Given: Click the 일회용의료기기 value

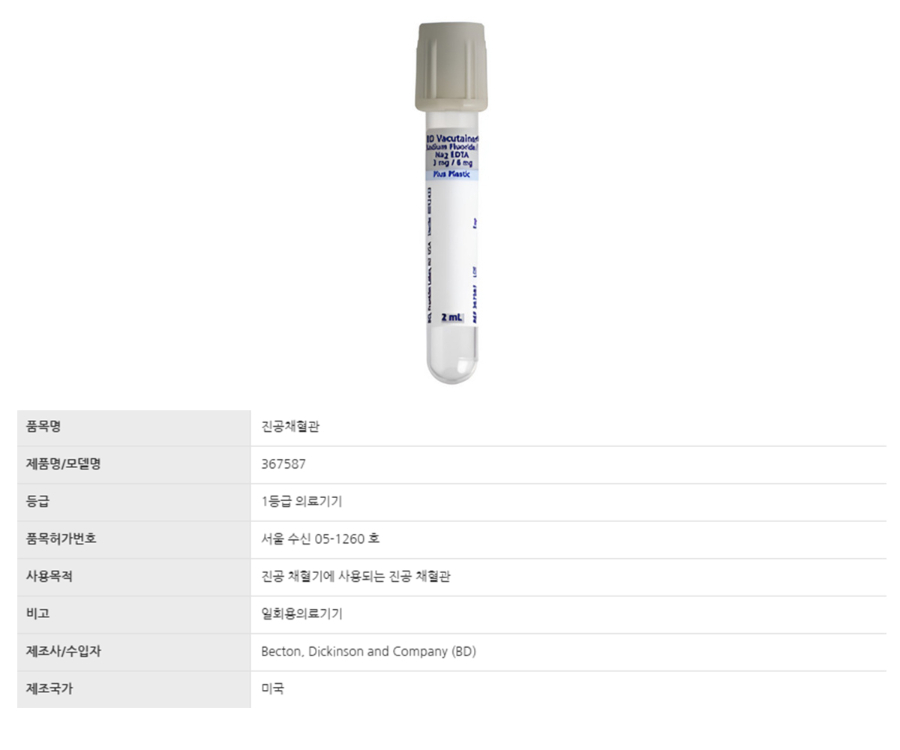Looking at the screenshot, I should [302, 614].
